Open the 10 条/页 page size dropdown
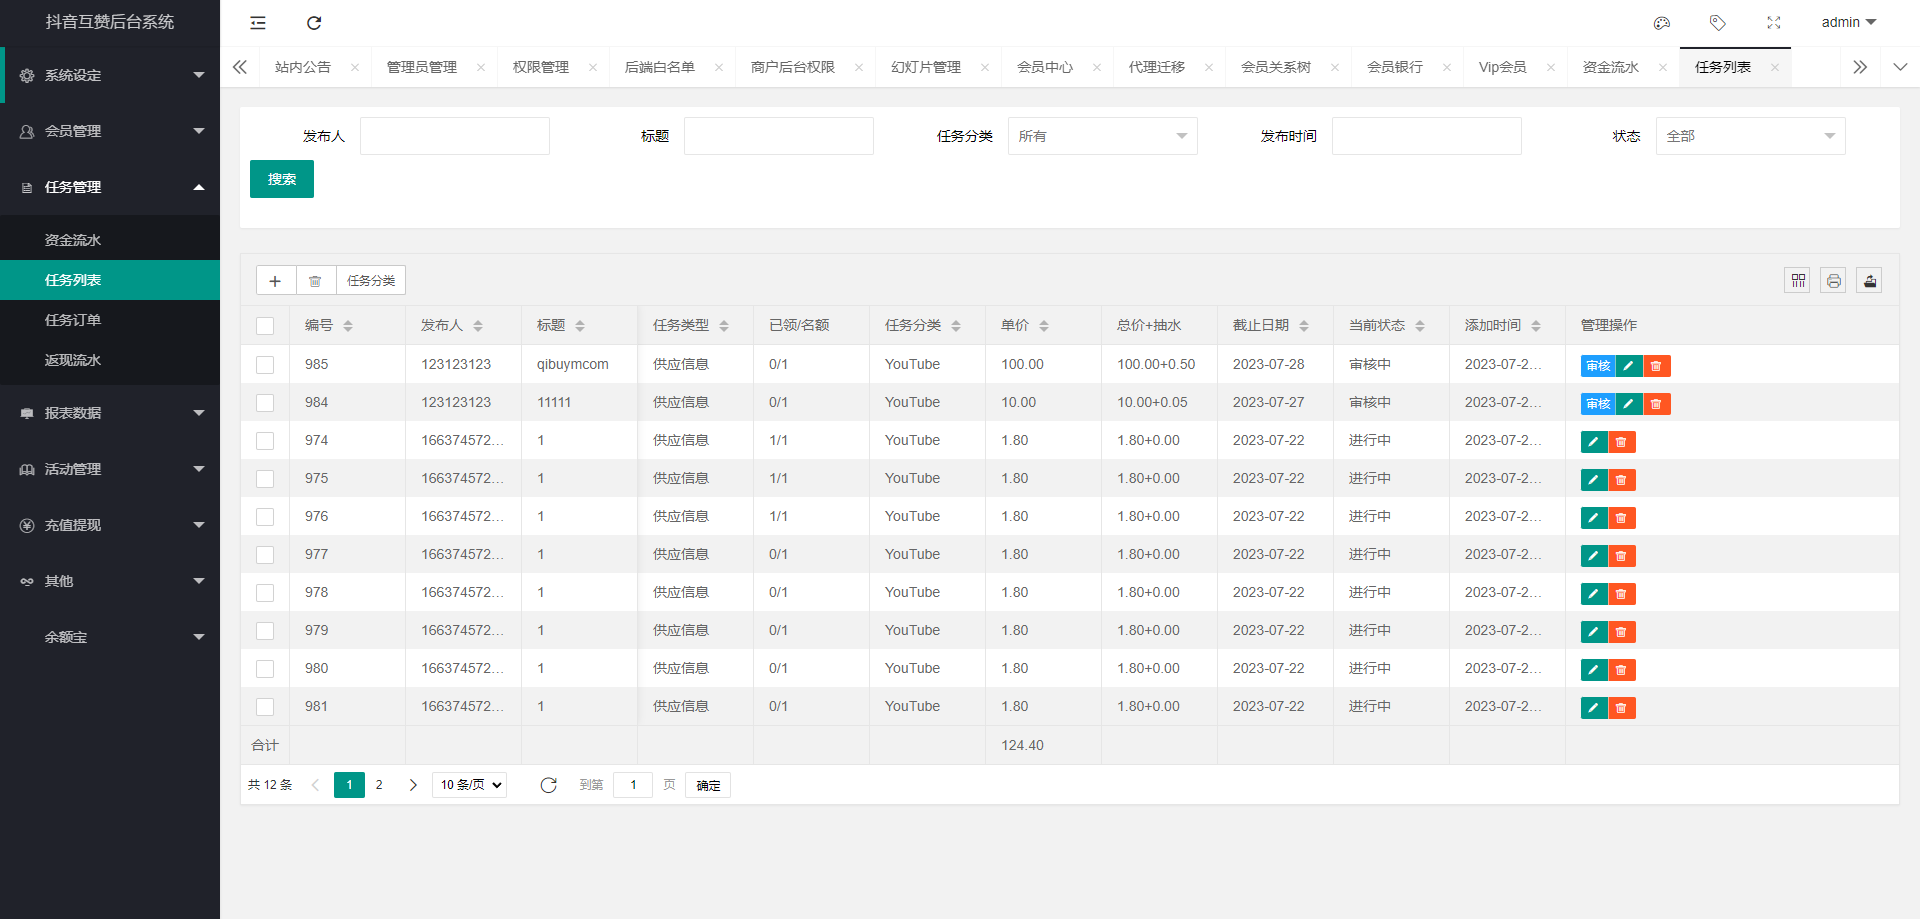The width and height of the screenshot is (1920, 919). click(x=470, y=785)
